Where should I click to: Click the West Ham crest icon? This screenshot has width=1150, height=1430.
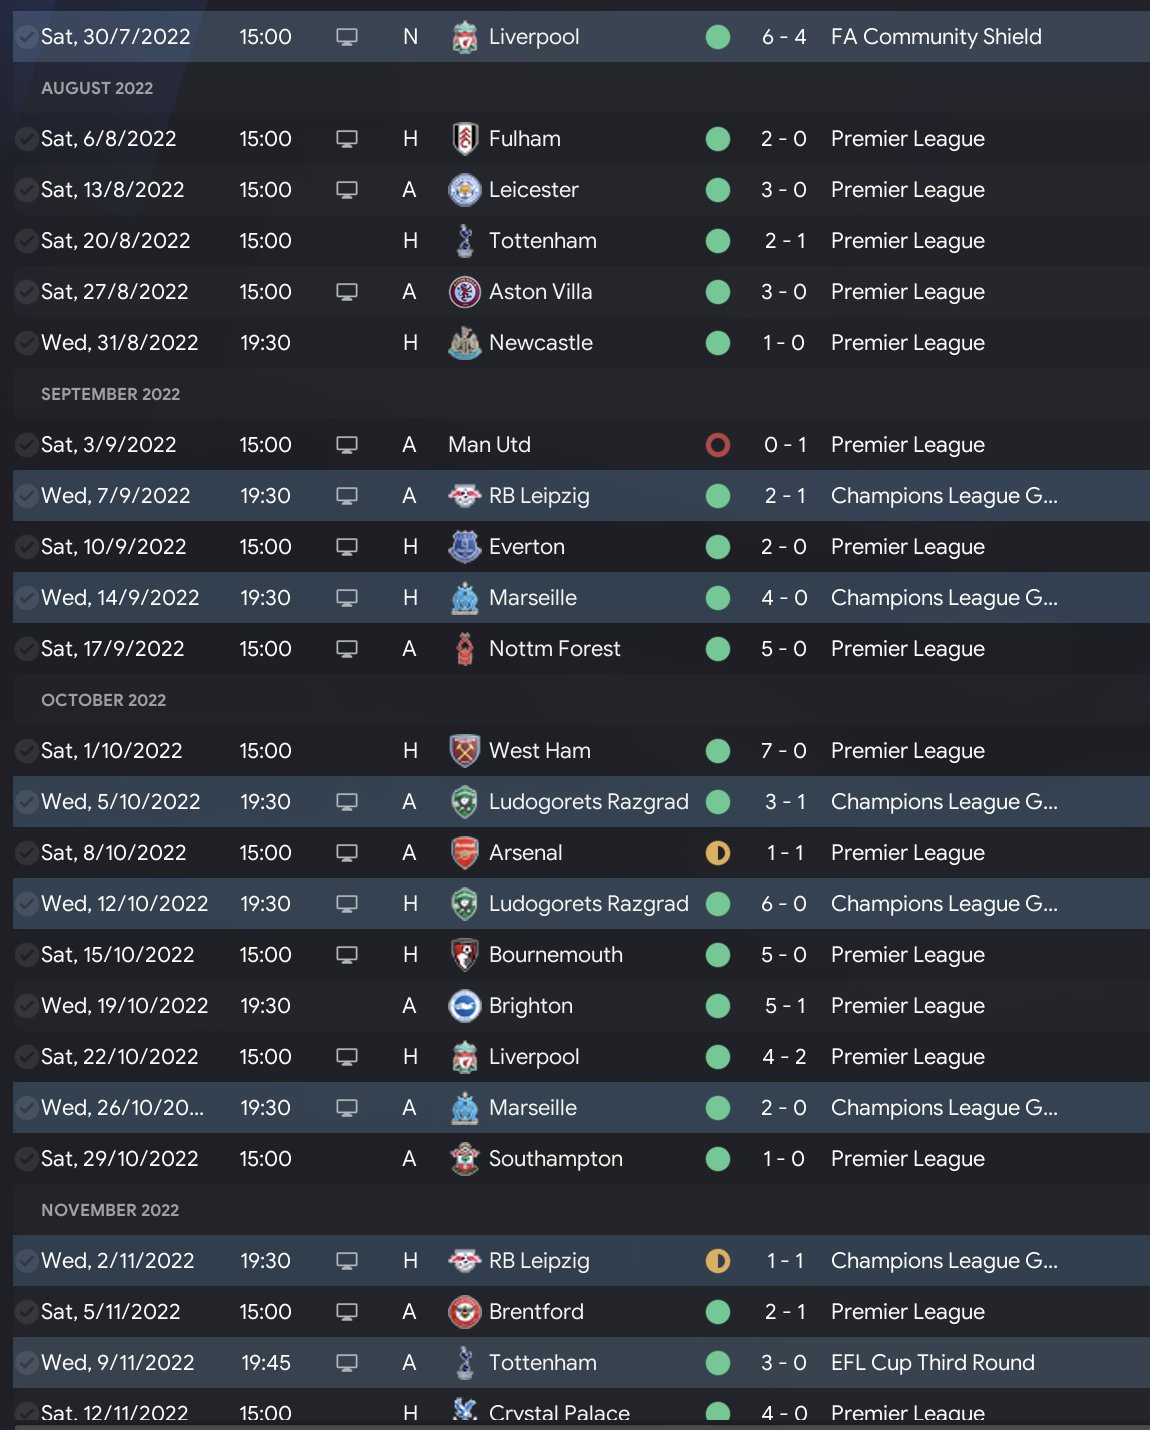464,751
